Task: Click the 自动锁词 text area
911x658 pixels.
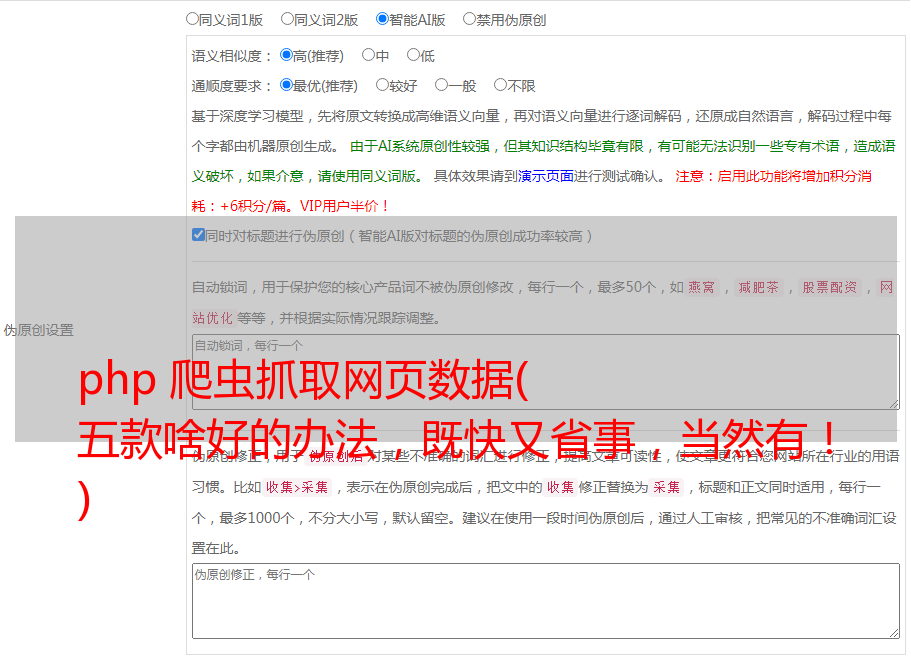Action: coord(546,372)
